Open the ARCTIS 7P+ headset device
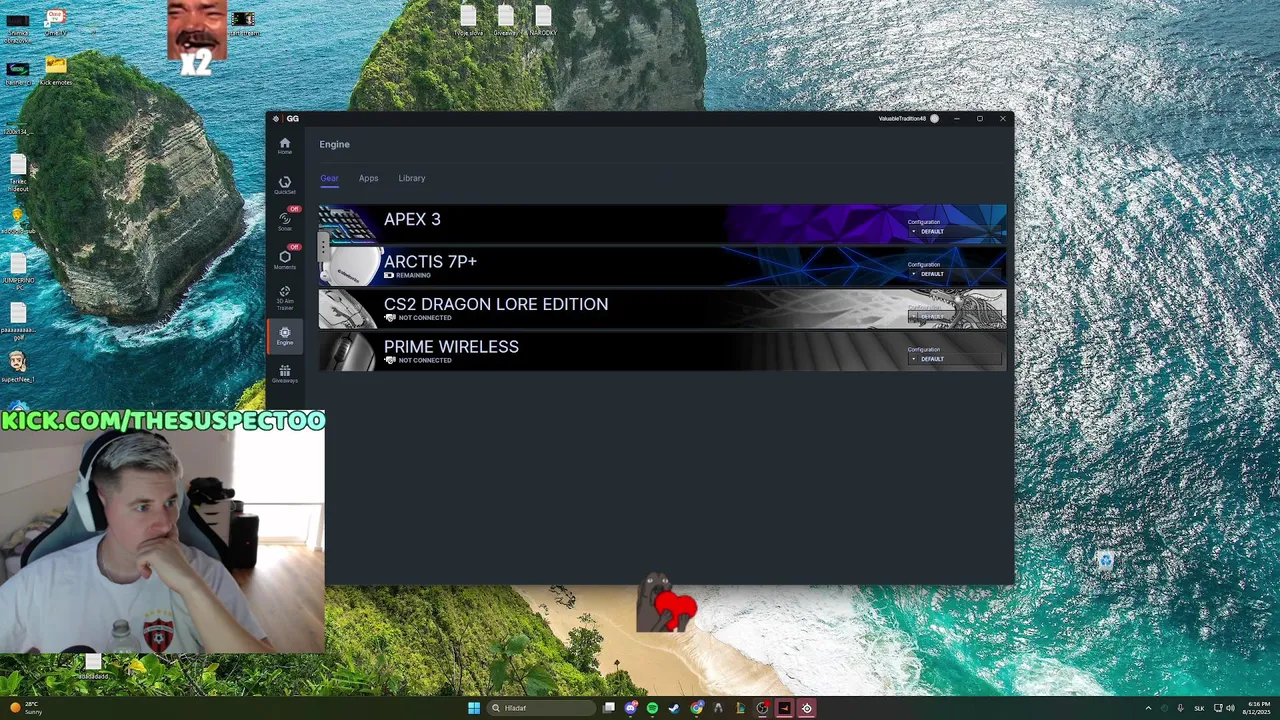 (662, 266)
